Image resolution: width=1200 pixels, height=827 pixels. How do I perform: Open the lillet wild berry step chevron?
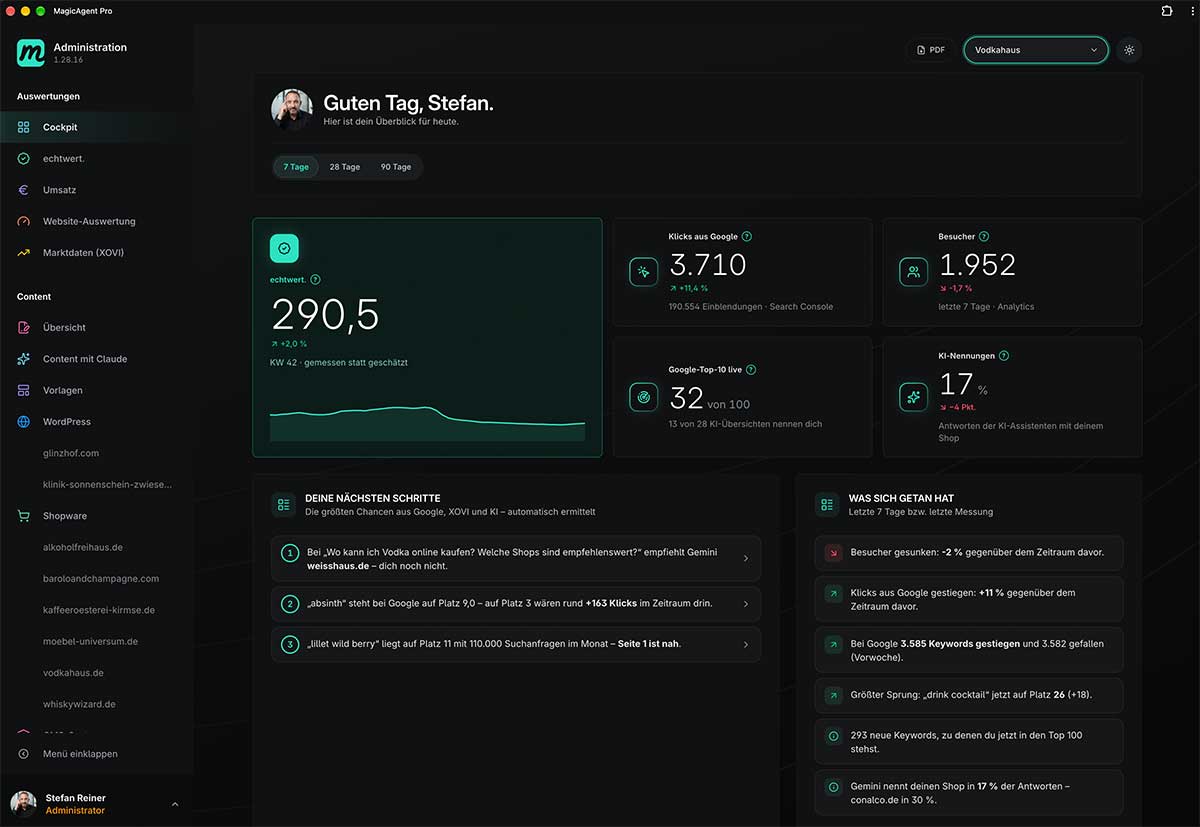pos(746,644)
